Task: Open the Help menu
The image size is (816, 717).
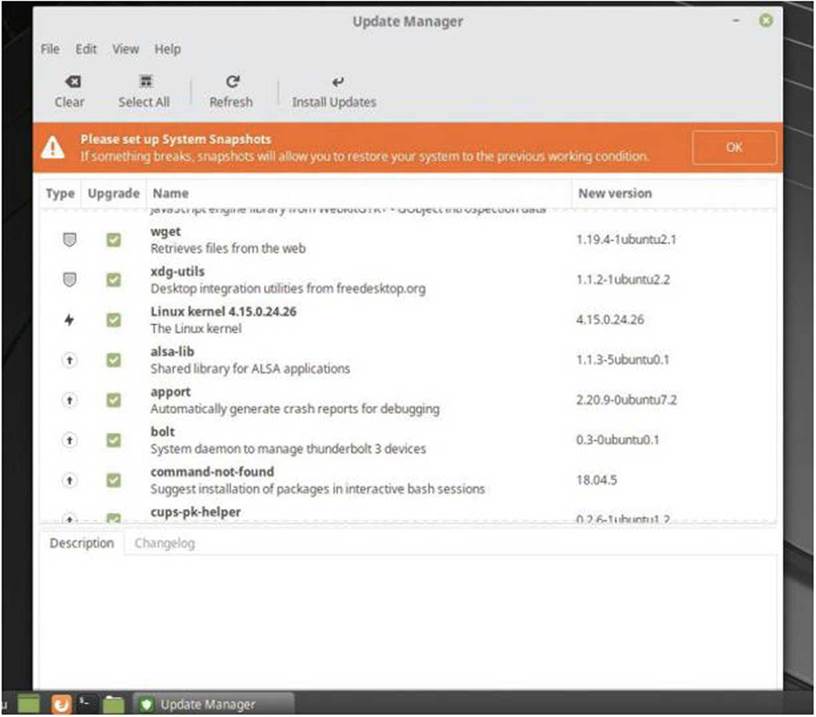Action: [x=168, y=49]
